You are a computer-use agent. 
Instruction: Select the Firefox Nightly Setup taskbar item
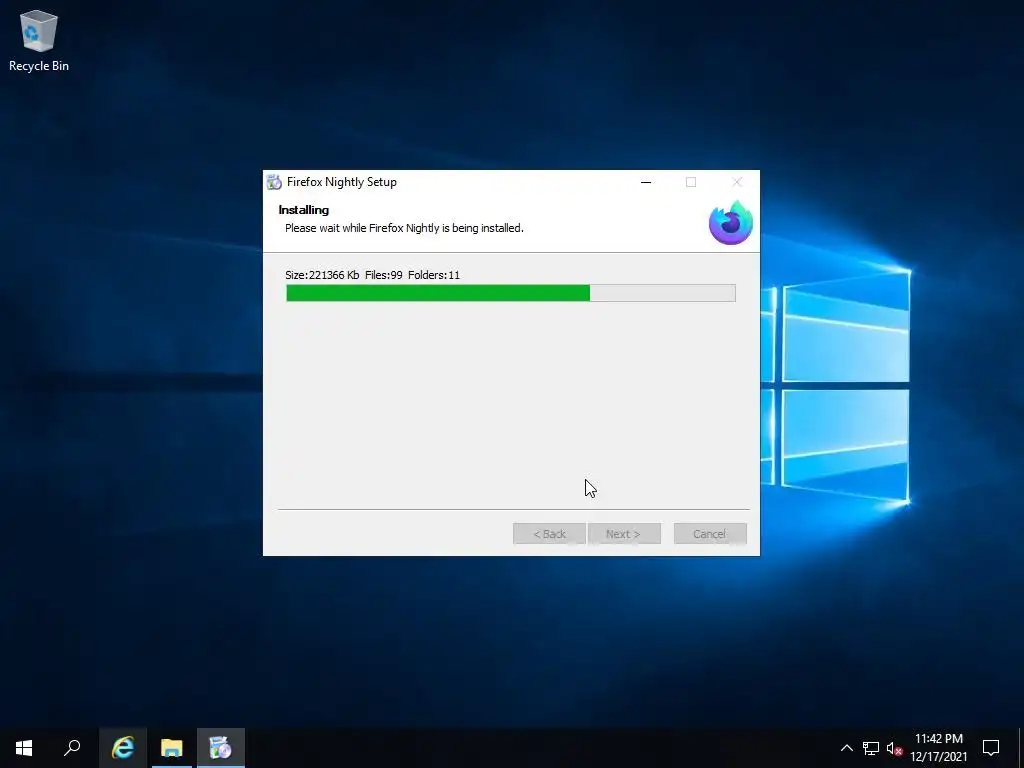click(221, 748)
